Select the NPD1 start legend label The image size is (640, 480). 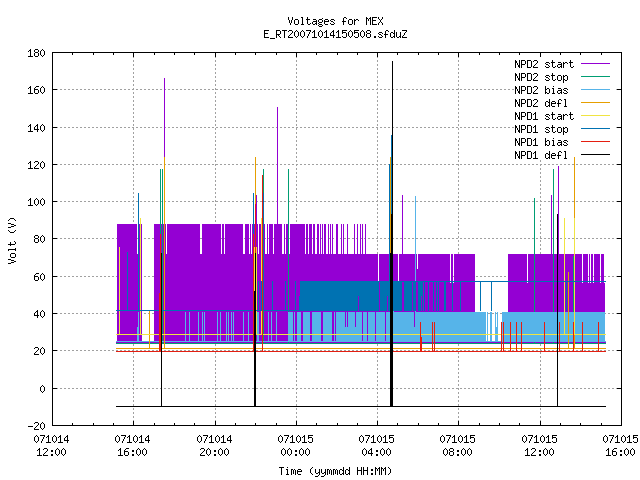tap(544, 116)
